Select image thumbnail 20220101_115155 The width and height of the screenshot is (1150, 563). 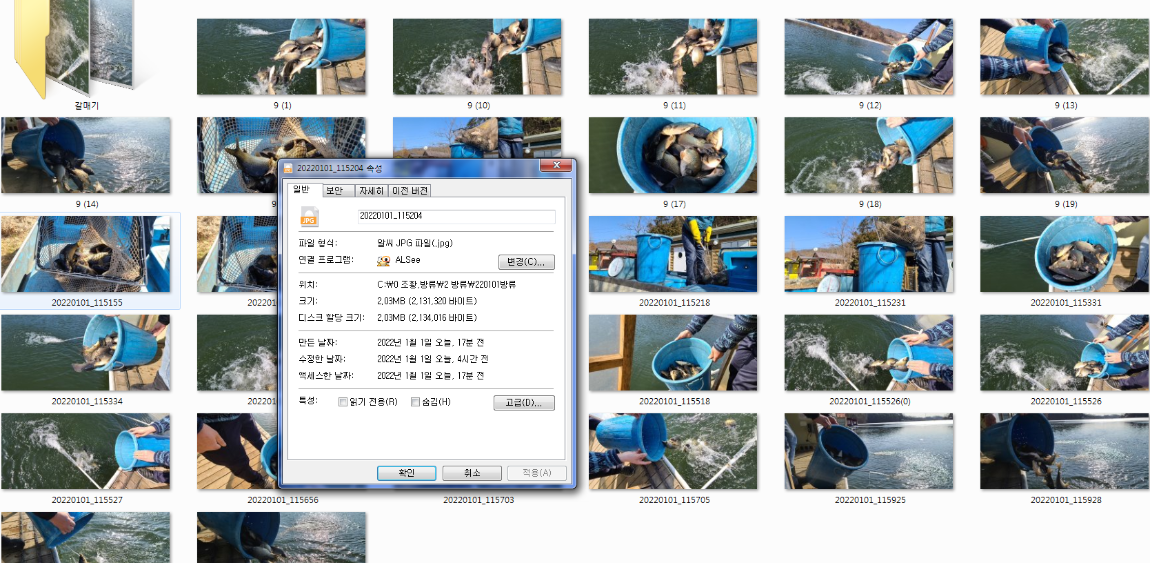pyautogui.click(x=86, y=254)
